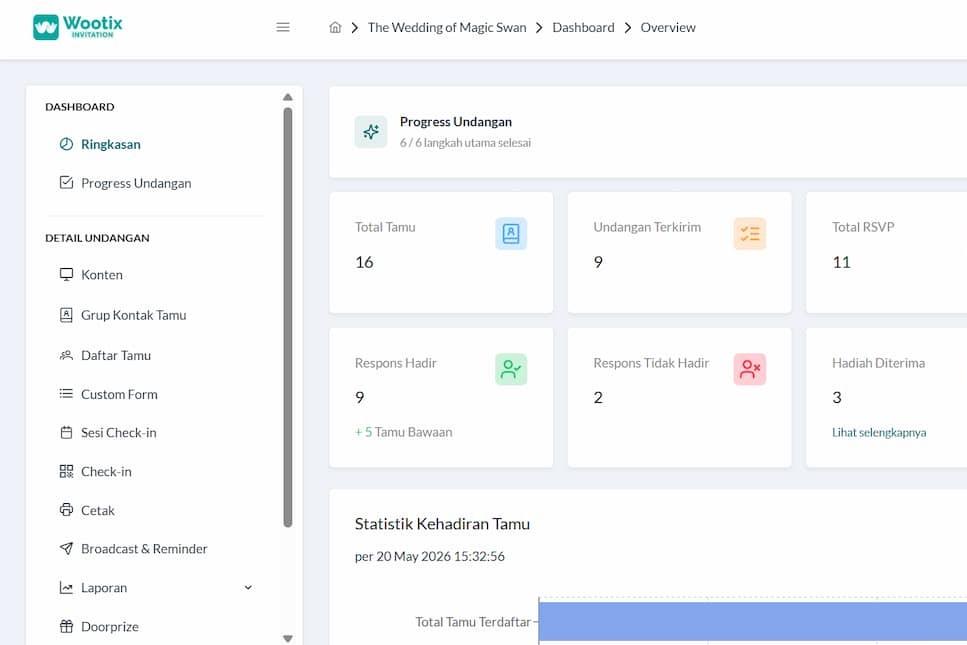Open Grup Kontak Tamu menu item

click(x=134, y=315)
